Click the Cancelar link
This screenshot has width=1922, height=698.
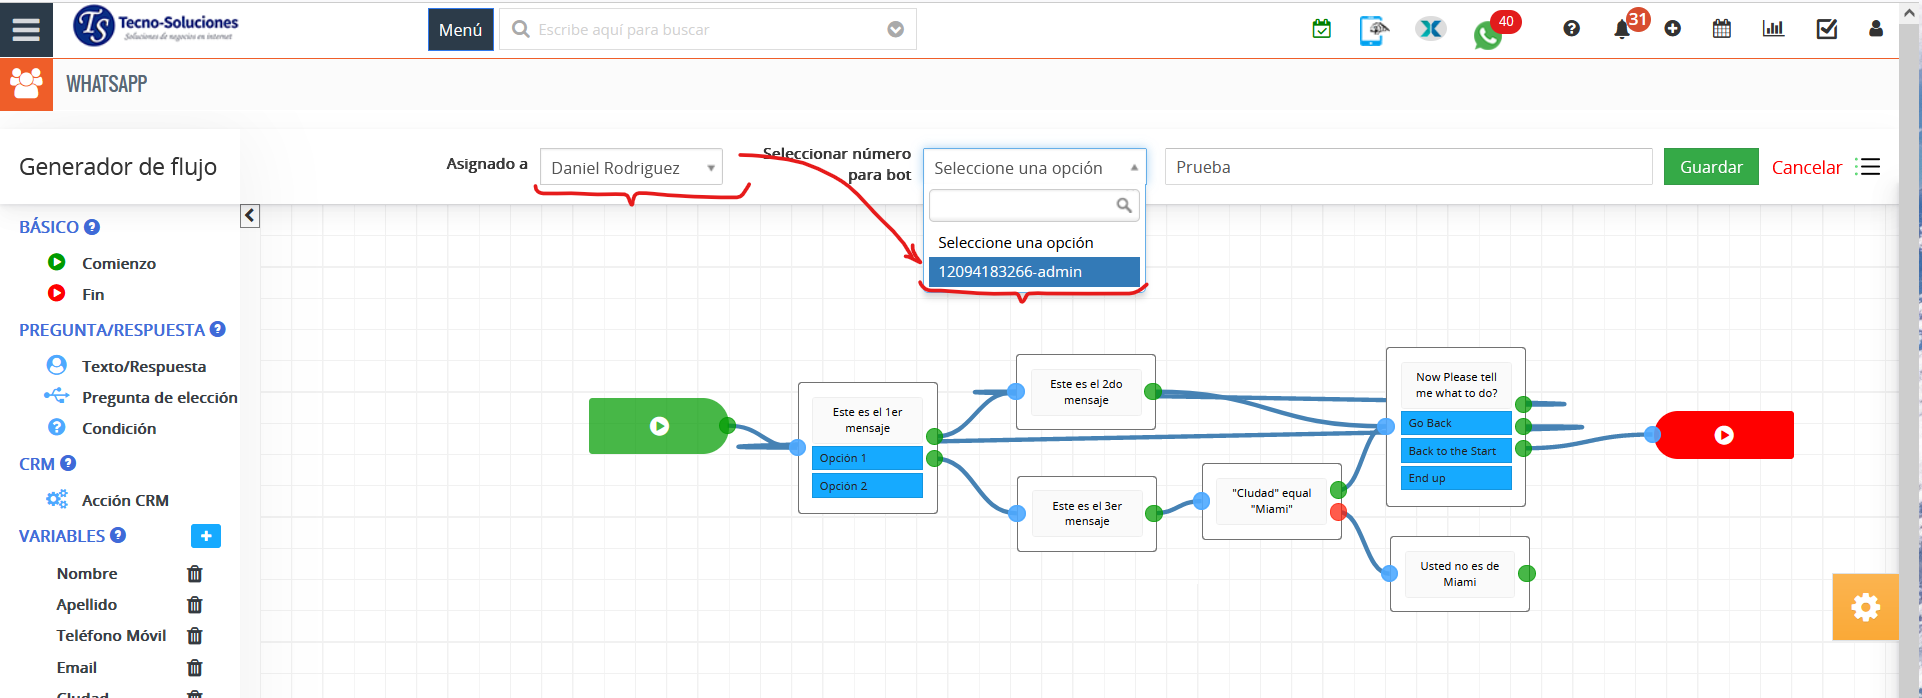(1806, 168)
